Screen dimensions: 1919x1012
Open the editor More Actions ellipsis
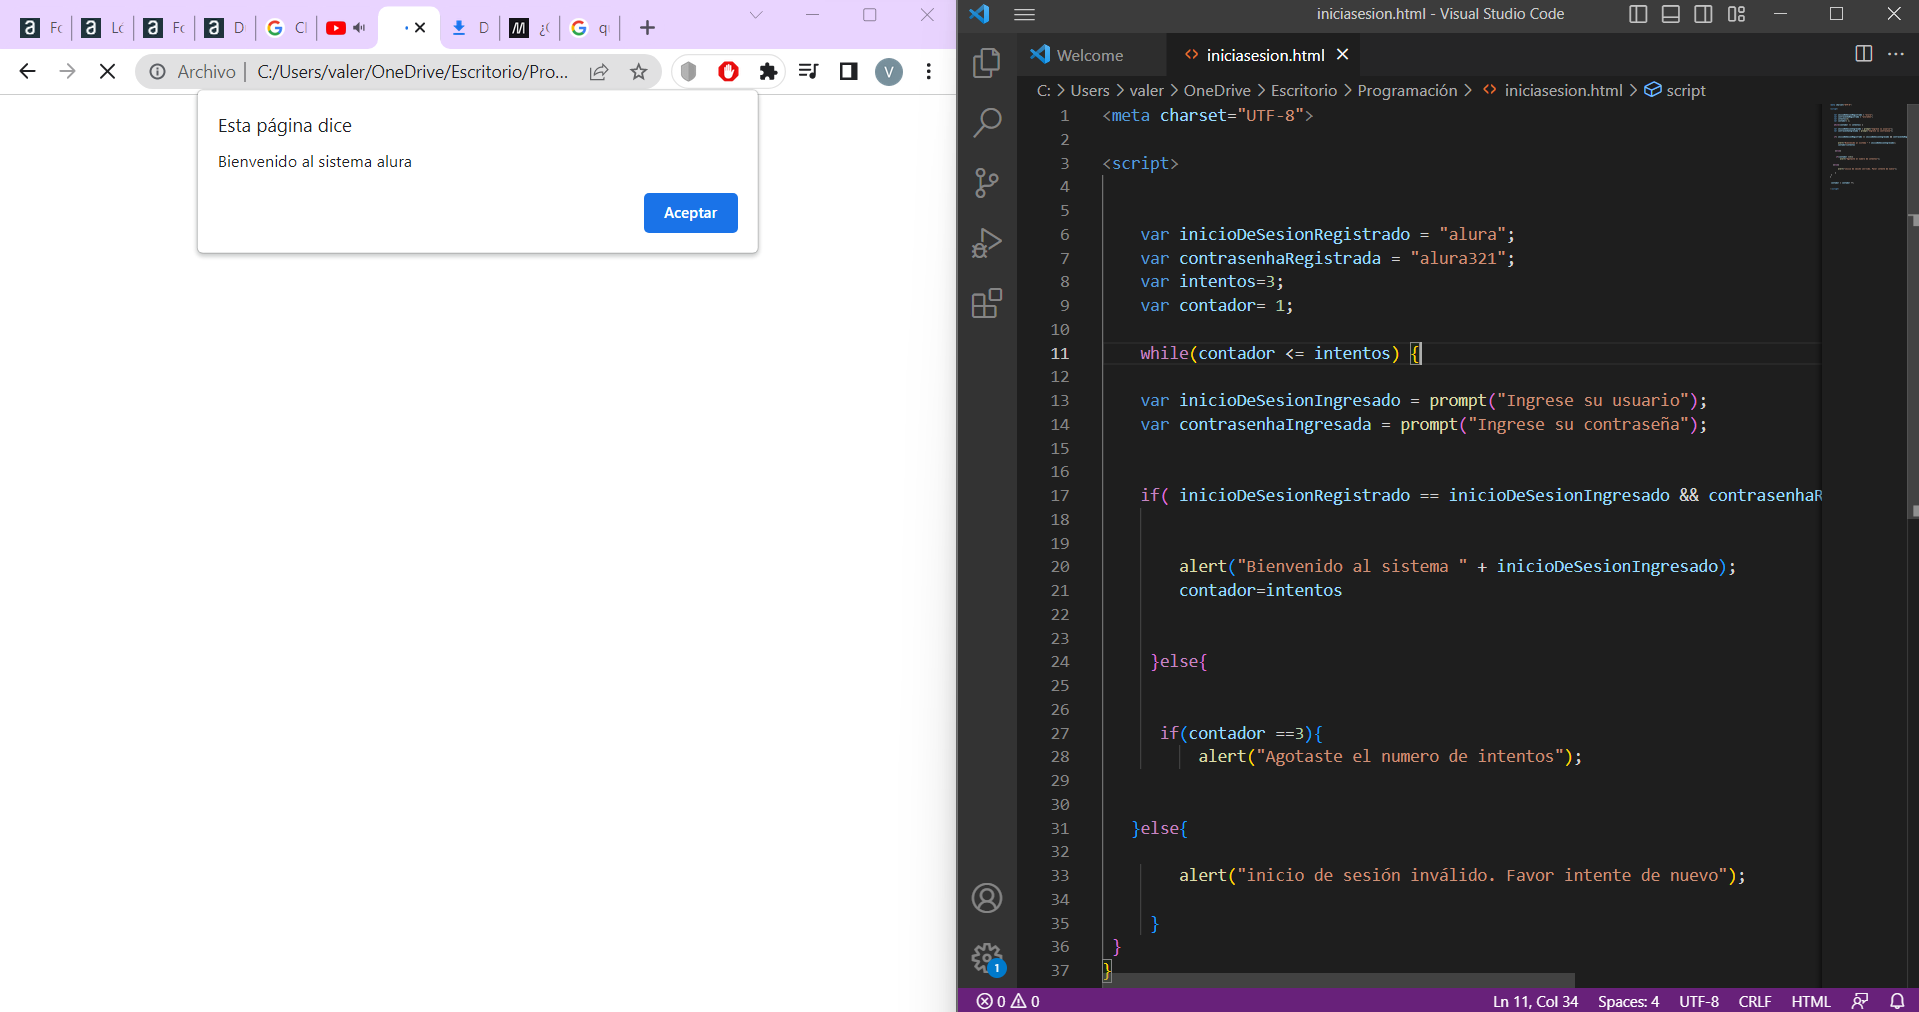pyautogui.click(x=1896, y=54)
